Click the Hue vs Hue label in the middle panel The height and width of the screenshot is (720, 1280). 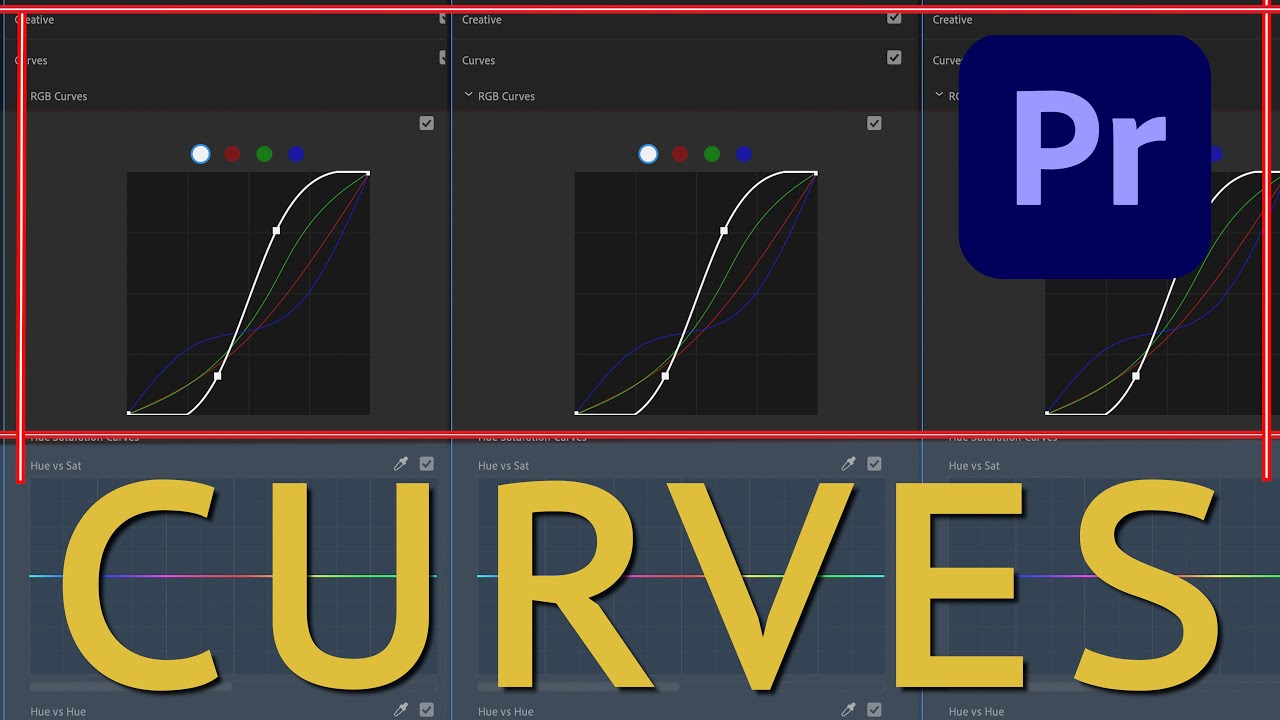tap(506, 712)
